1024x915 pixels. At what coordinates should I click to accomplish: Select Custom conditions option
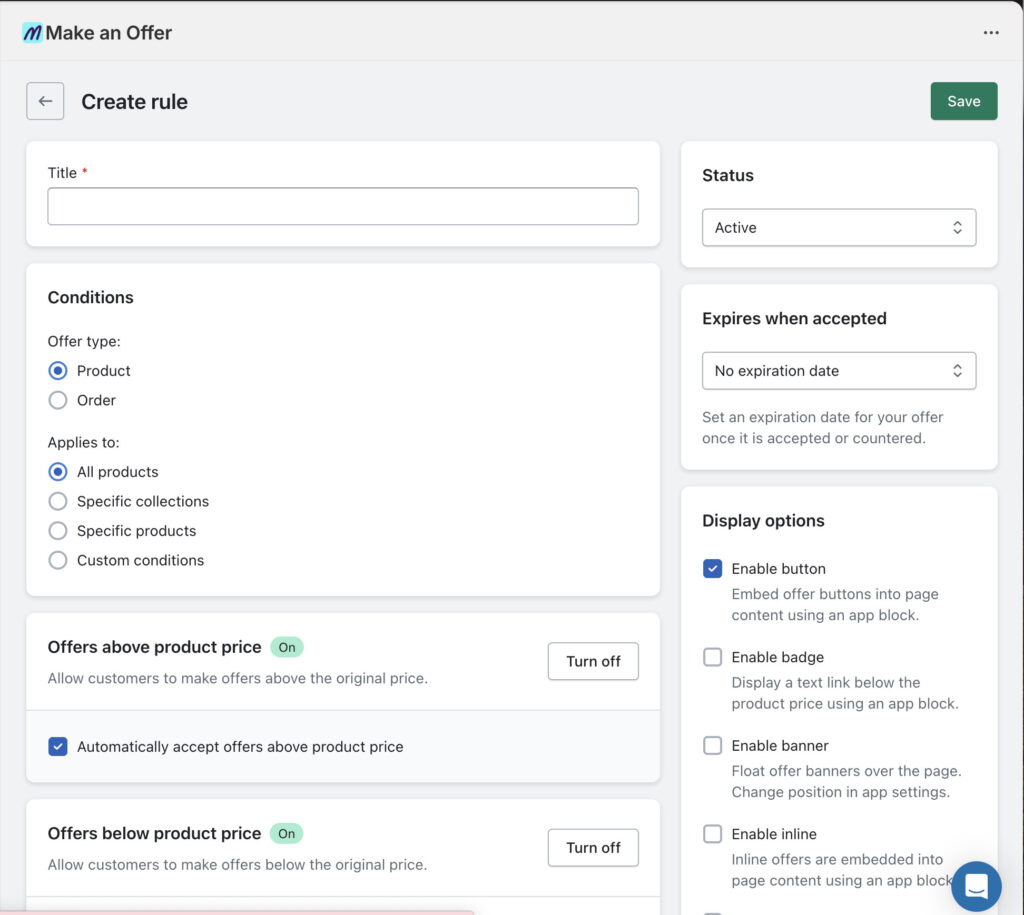[x=58, y=560]
